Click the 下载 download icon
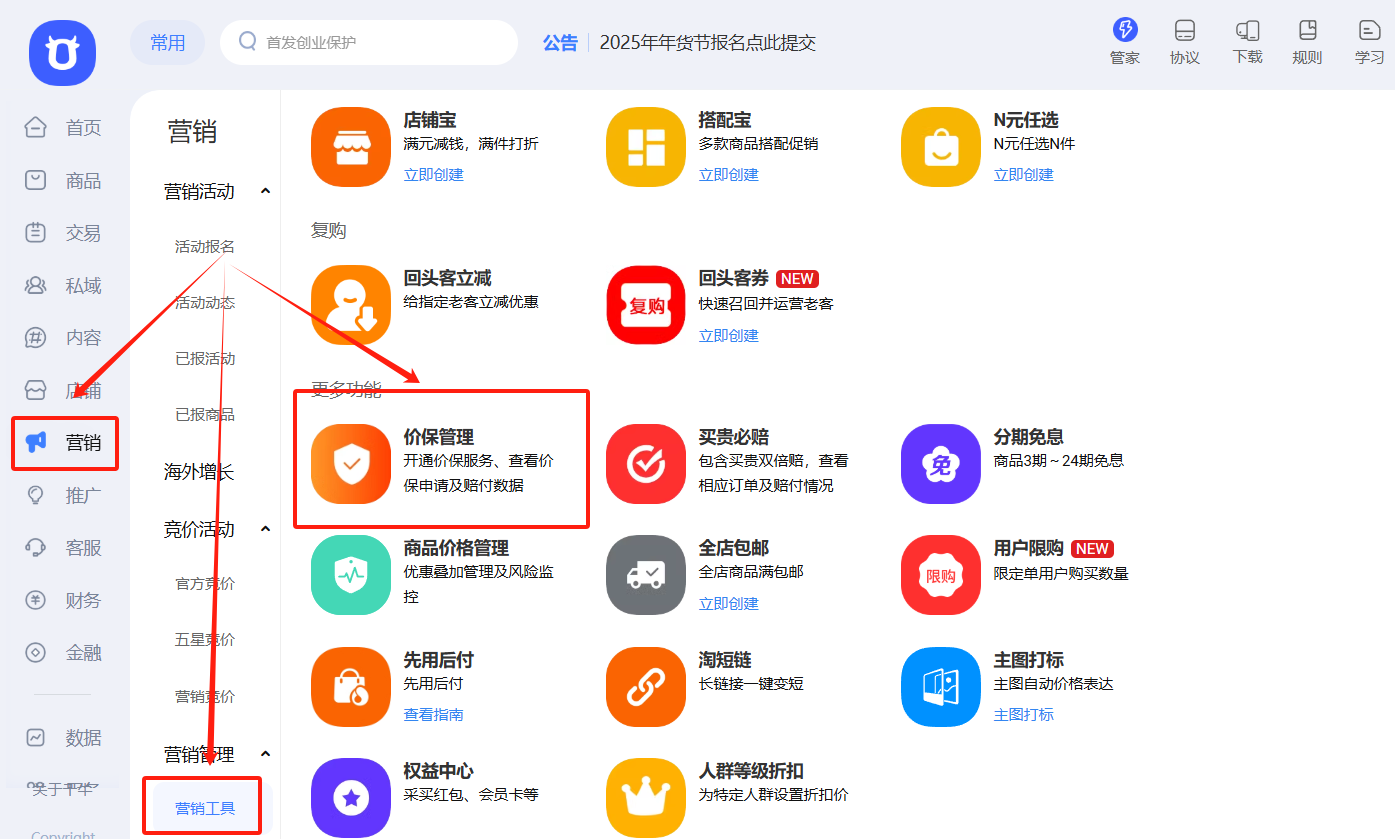 (x=1247, y=30)
